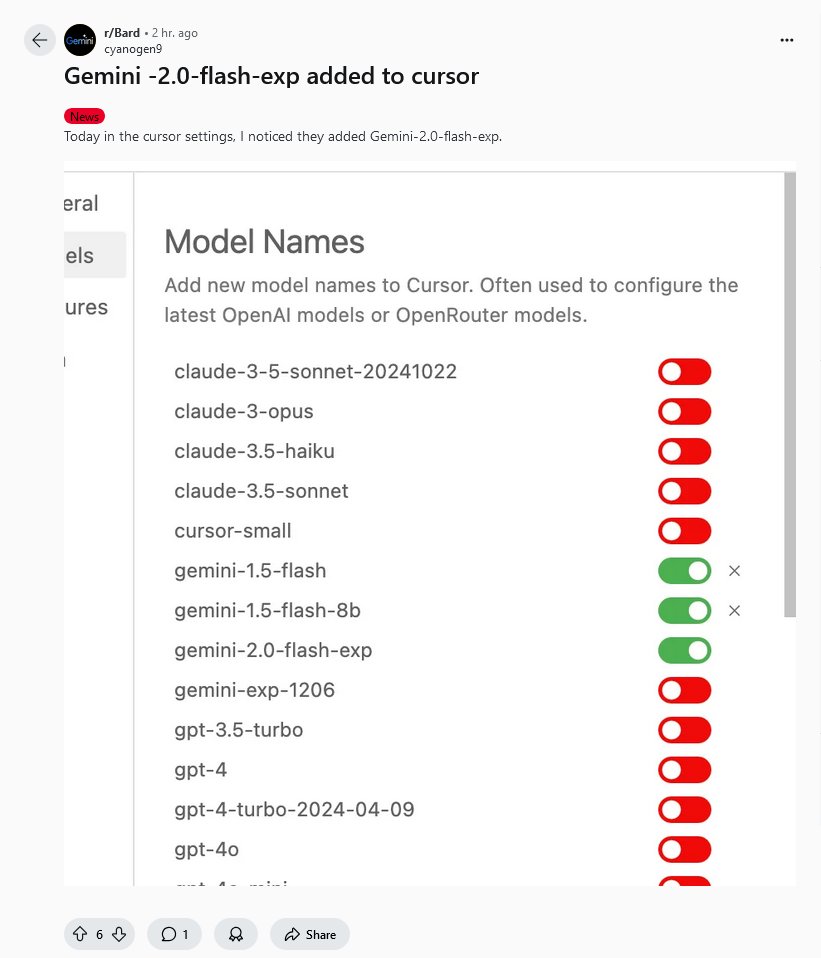The image size is (821, 958).
Task: Click the 'claude-3-opus' model label
Action: pos(244,412)
